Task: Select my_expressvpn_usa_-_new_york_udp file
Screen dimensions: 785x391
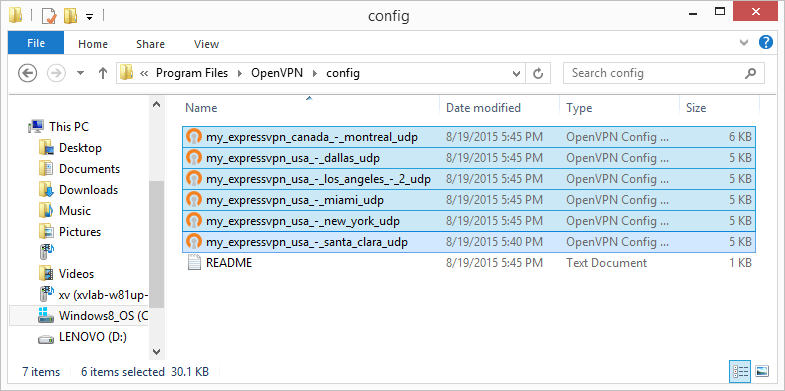Action: (x=469, y=221)
